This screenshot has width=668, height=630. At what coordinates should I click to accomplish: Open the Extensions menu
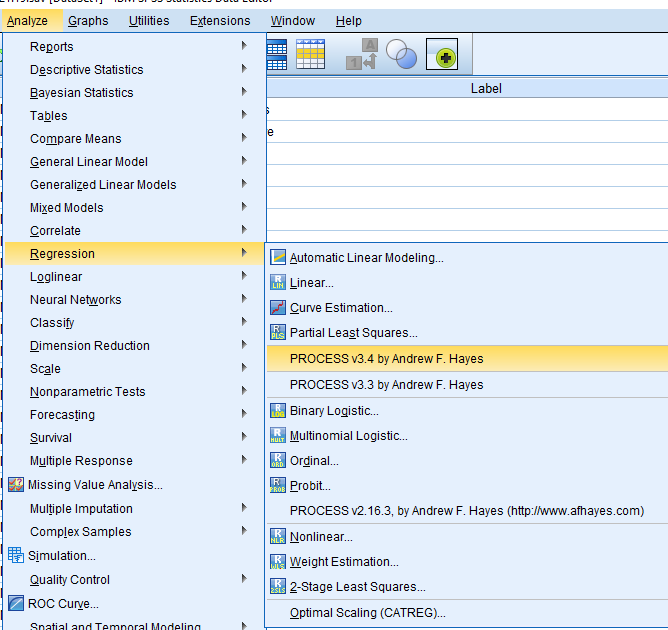220,20
